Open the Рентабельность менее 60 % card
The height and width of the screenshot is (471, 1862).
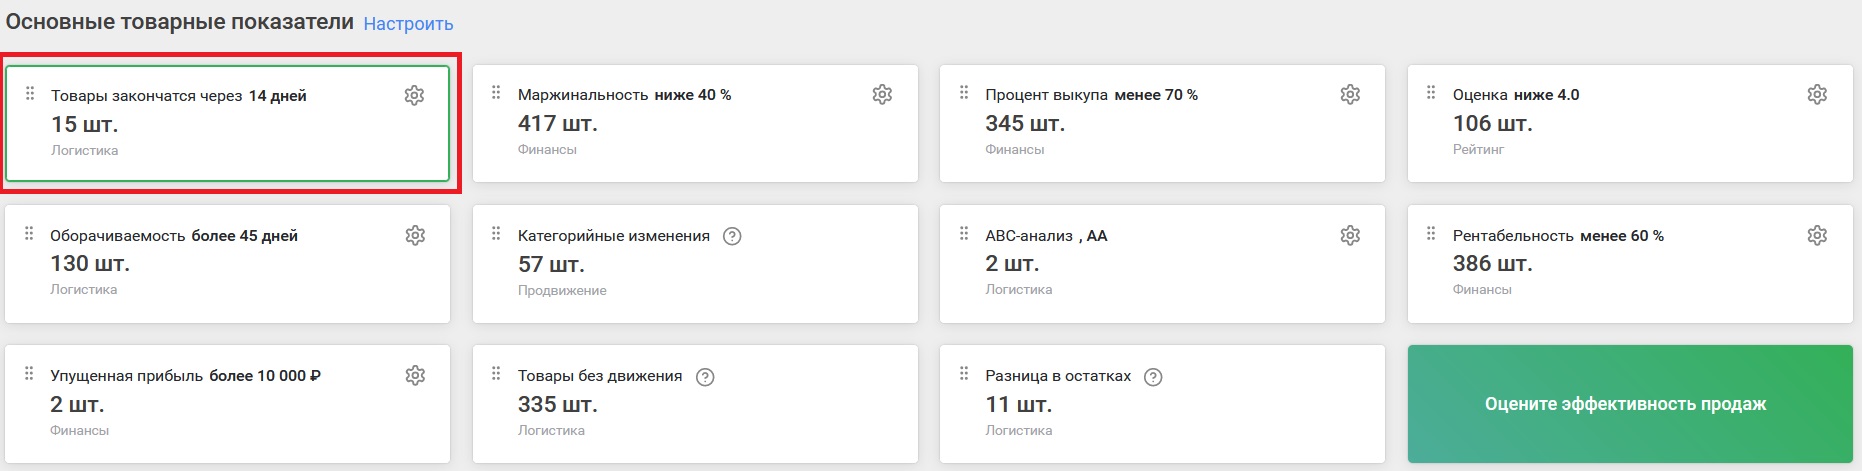(x=1630, y=264)
